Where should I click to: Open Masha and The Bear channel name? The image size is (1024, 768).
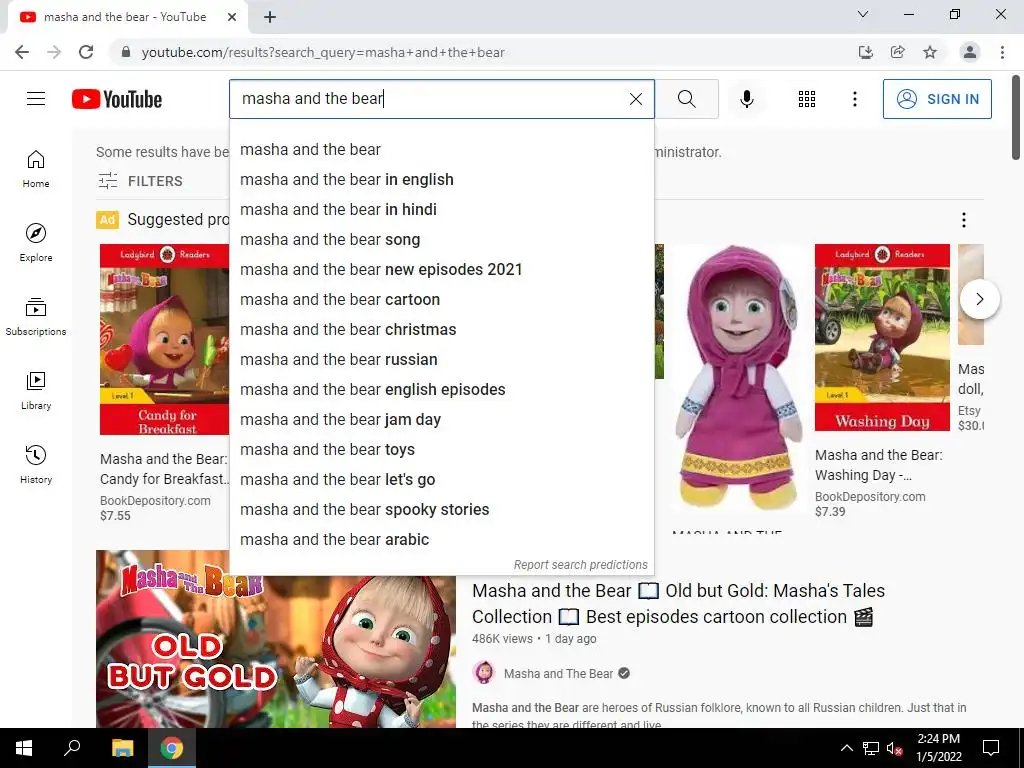pyautogui.click(x=558, y=673)
